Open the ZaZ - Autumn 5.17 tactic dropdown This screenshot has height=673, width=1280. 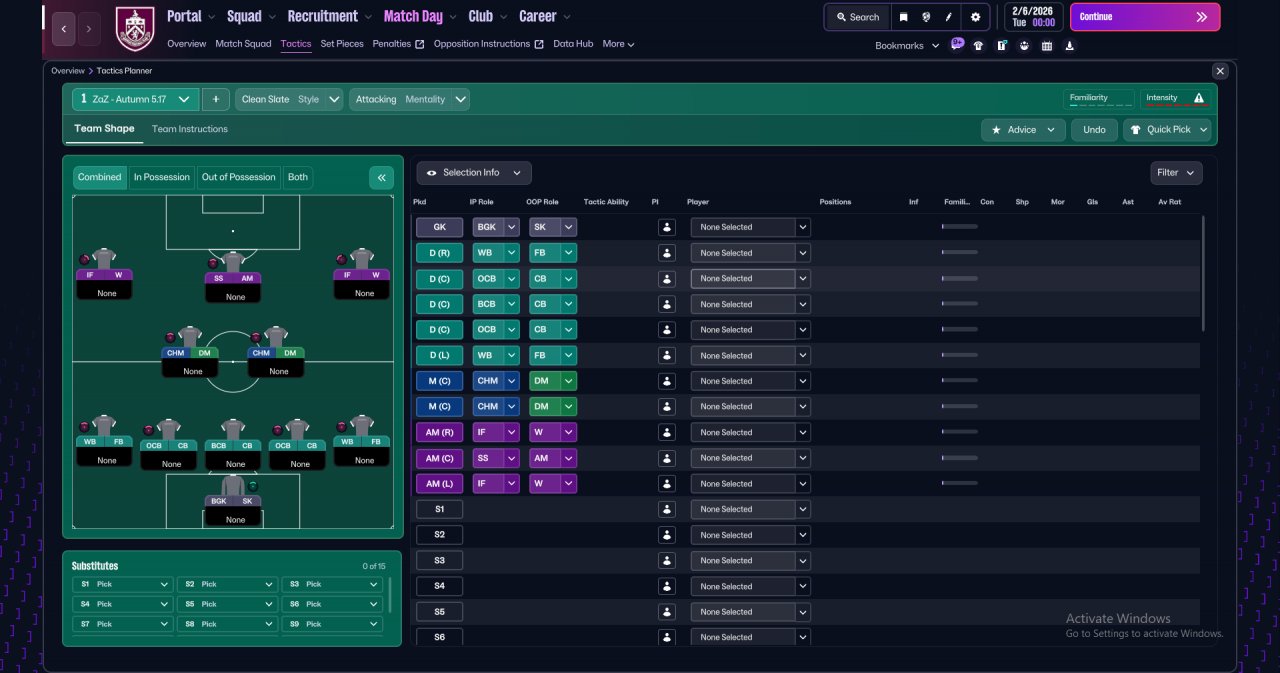click(x=135, y=100)
